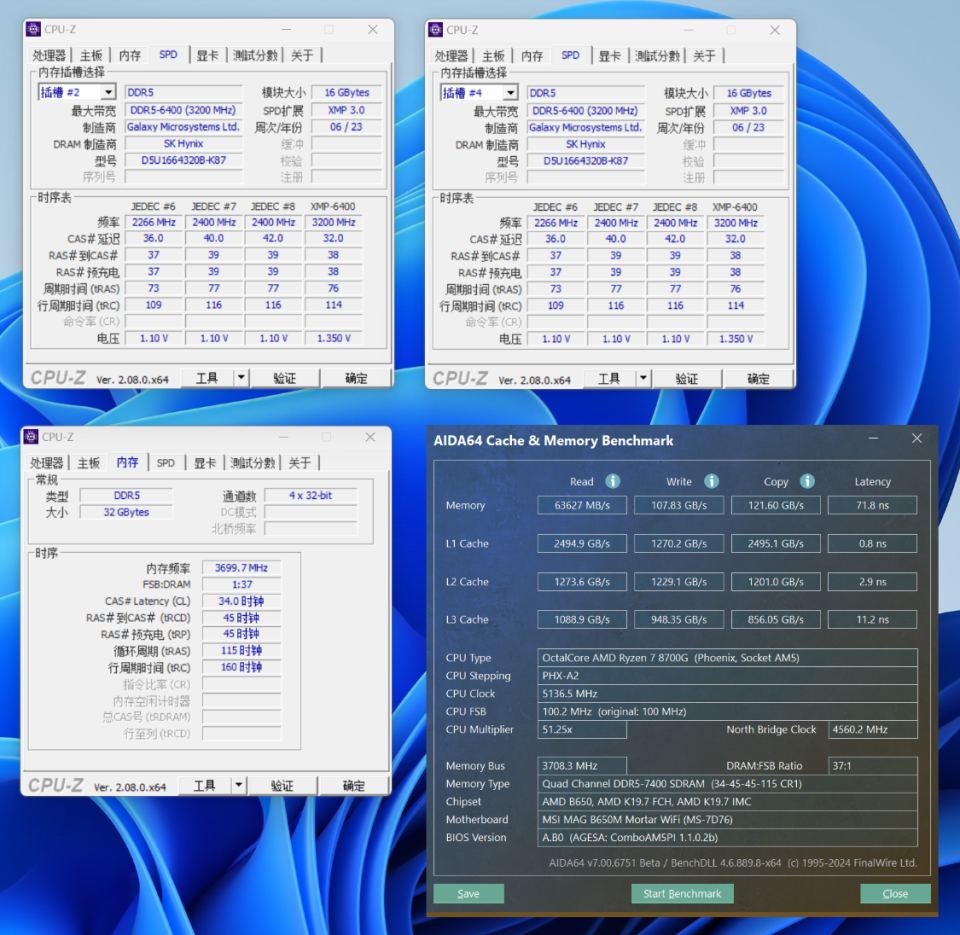Click the Write info icon in AIDA64
This screenshot has height=935, width=960.
tap(711, 481)
